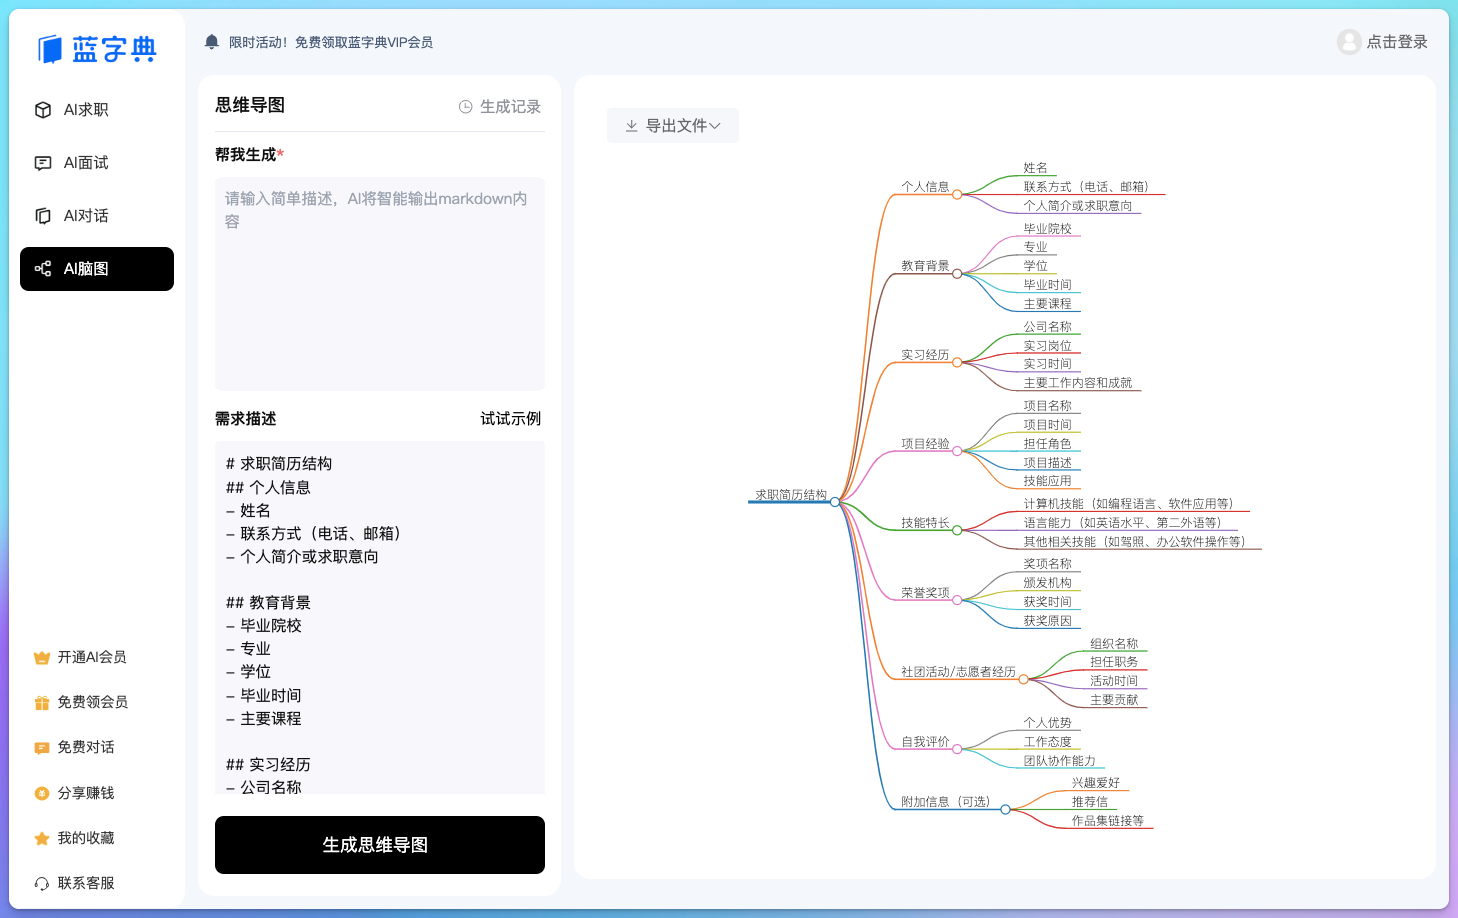Click the crown icon for 开通AI会员
Image resolution: width=1458 pixels, height=918 pixels.
point(42,658)
